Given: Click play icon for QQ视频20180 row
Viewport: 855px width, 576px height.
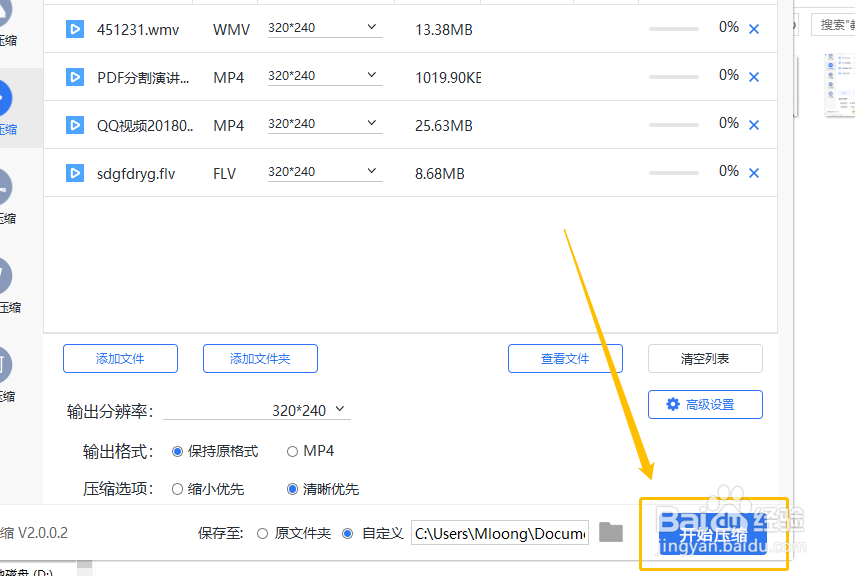Looking at the screenshot, I should [75, 125].
